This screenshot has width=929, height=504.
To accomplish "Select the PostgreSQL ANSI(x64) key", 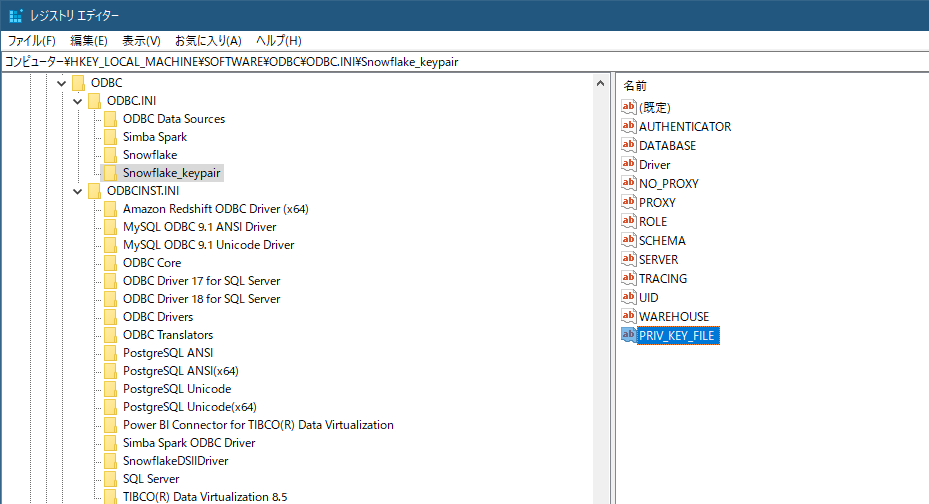I will pyautogui.click(x=181, y=371).
